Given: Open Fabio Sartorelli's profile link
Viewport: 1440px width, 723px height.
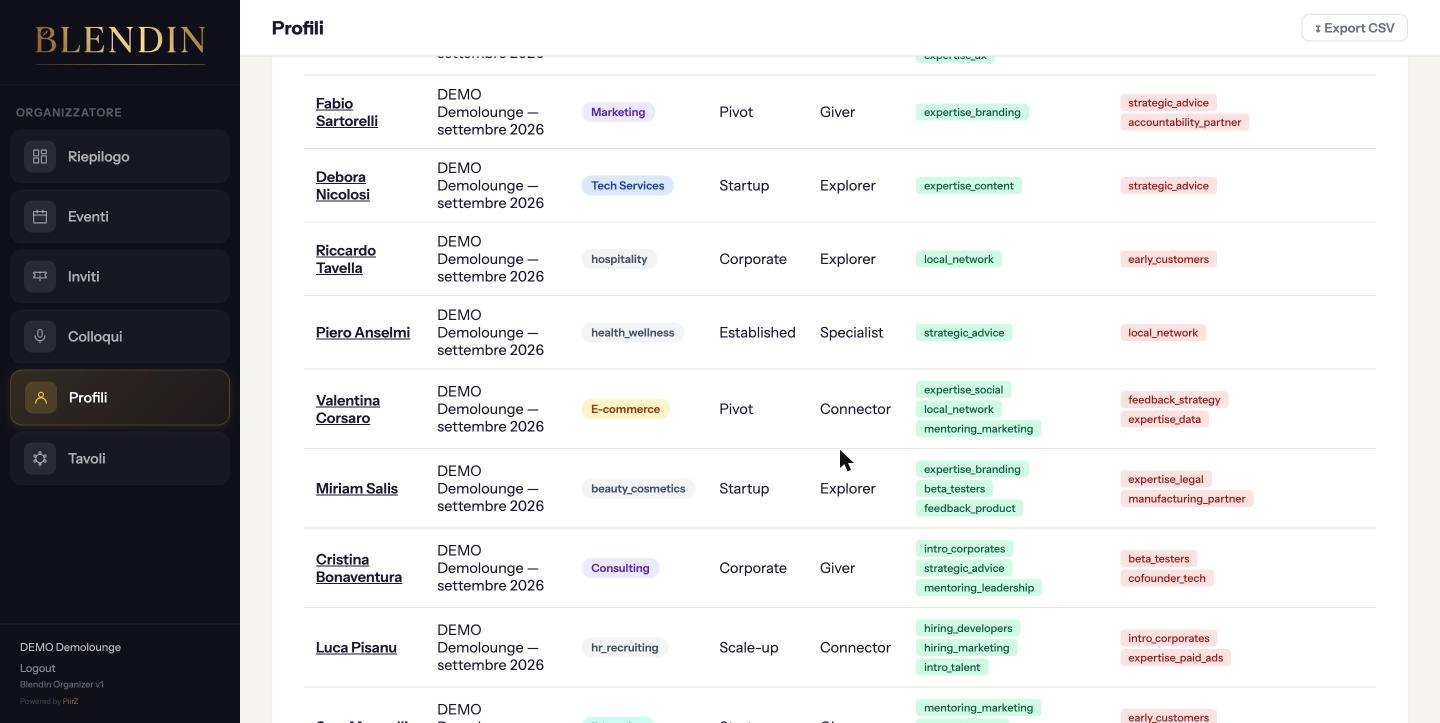Looking at the screenshot, I should tap(347, 112).
